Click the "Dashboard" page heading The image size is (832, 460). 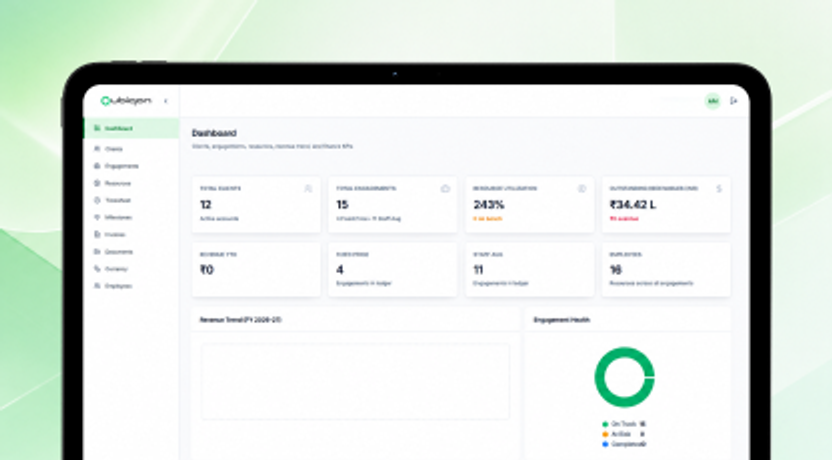tap(214, 133)
